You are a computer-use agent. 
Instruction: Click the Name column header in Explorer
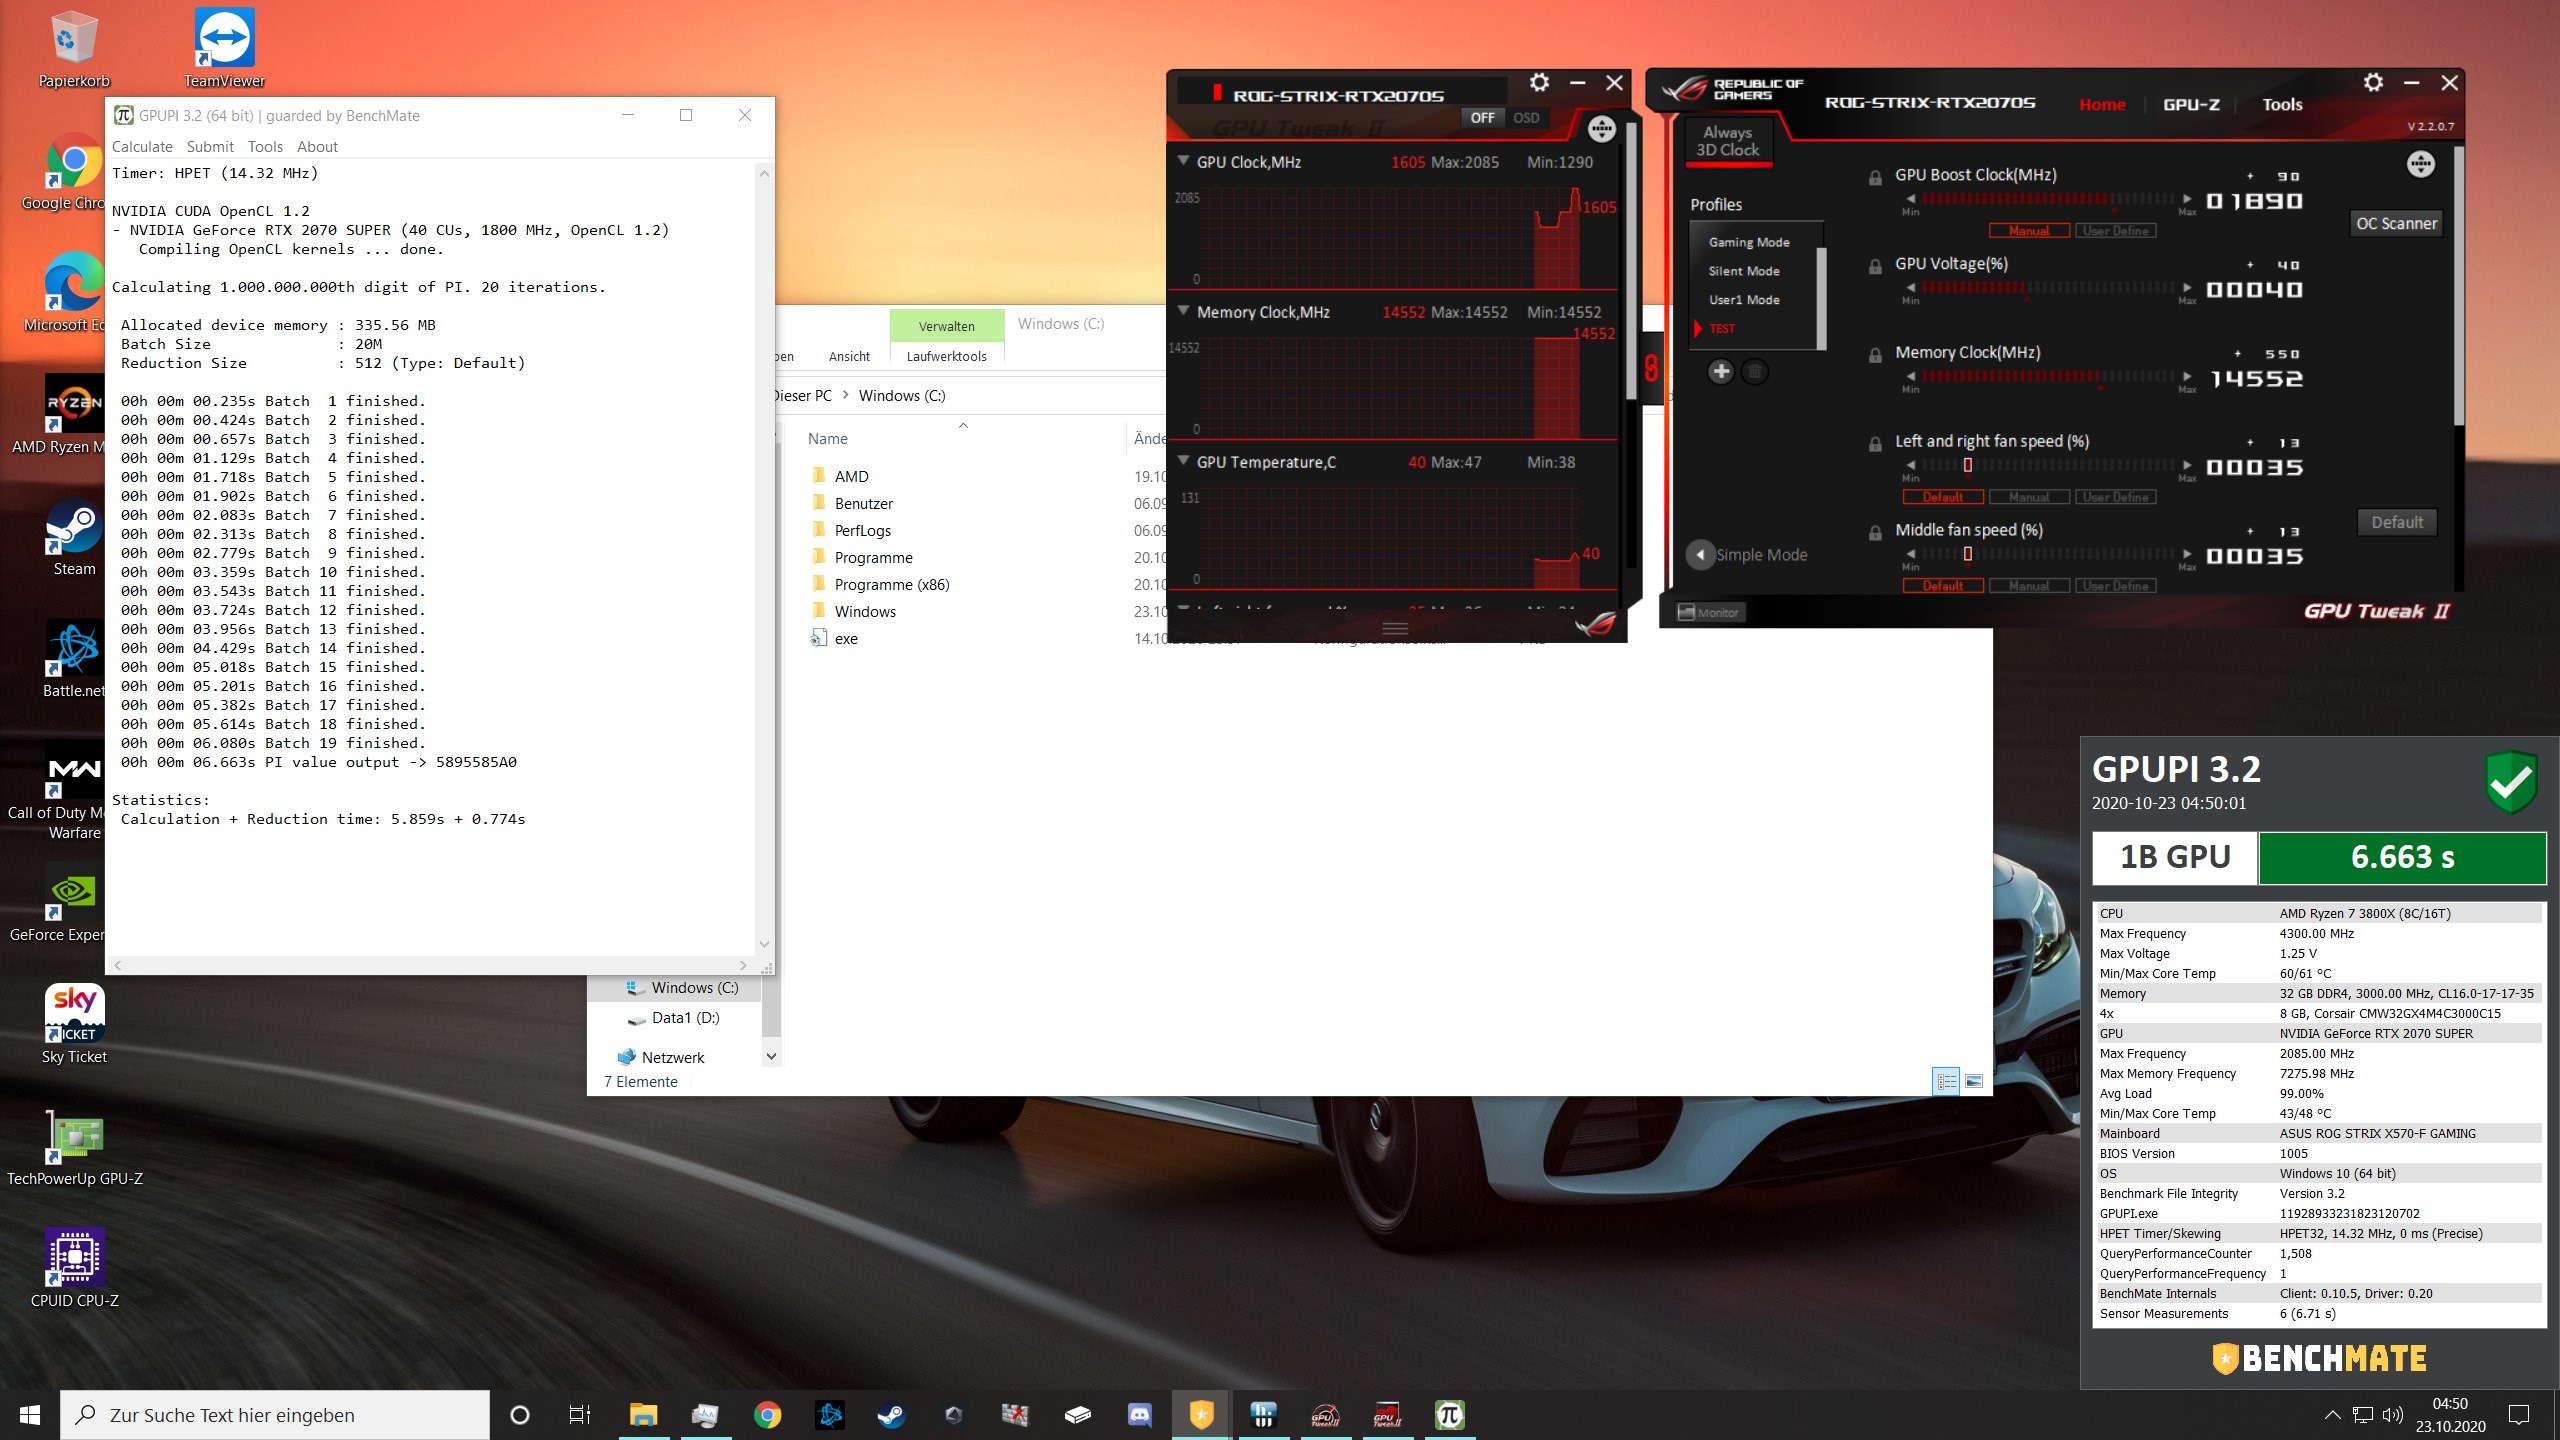click(x=828, y=439)
